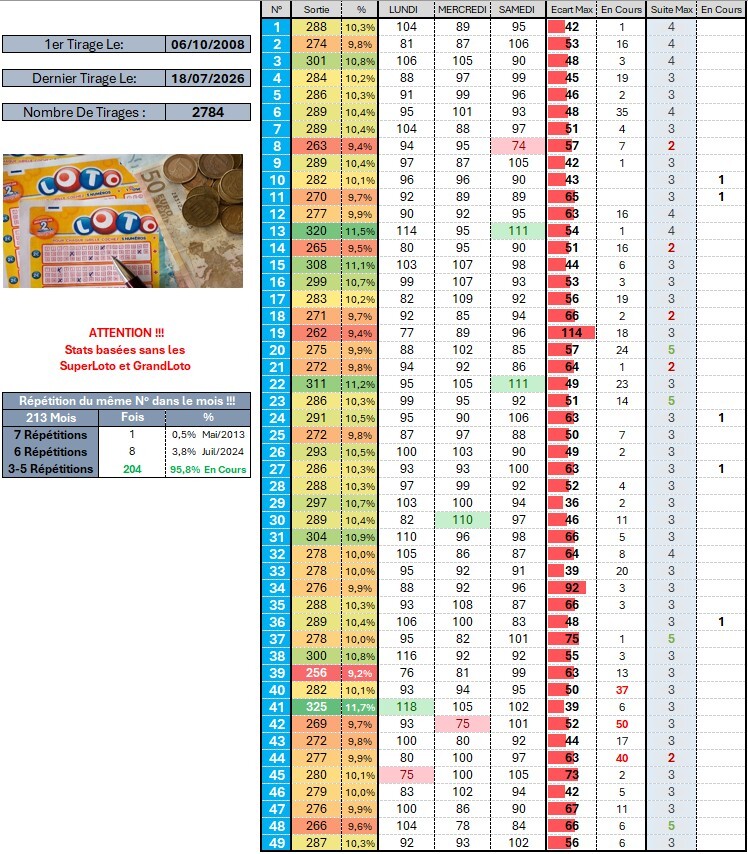
Task: Click the '3-5 Répétitions' row label
Action: [51, 469]
